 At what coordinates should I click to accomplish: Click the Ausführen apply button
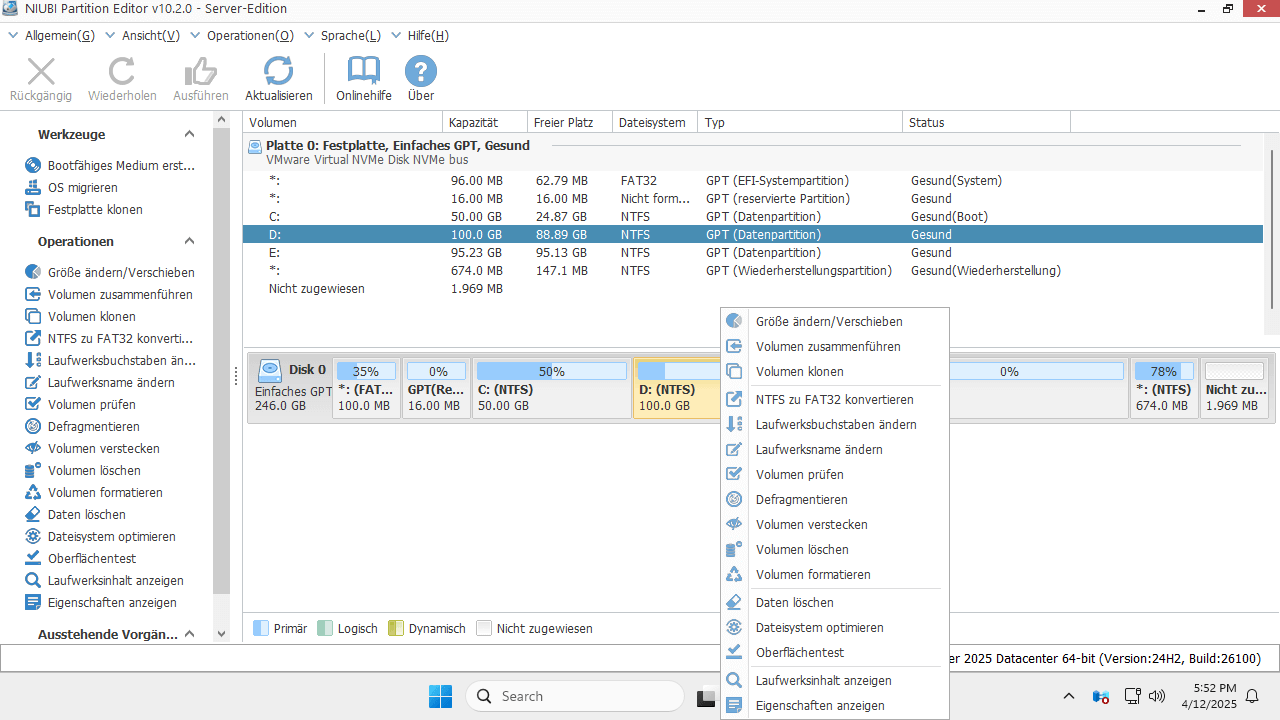(x=201, y=78)
